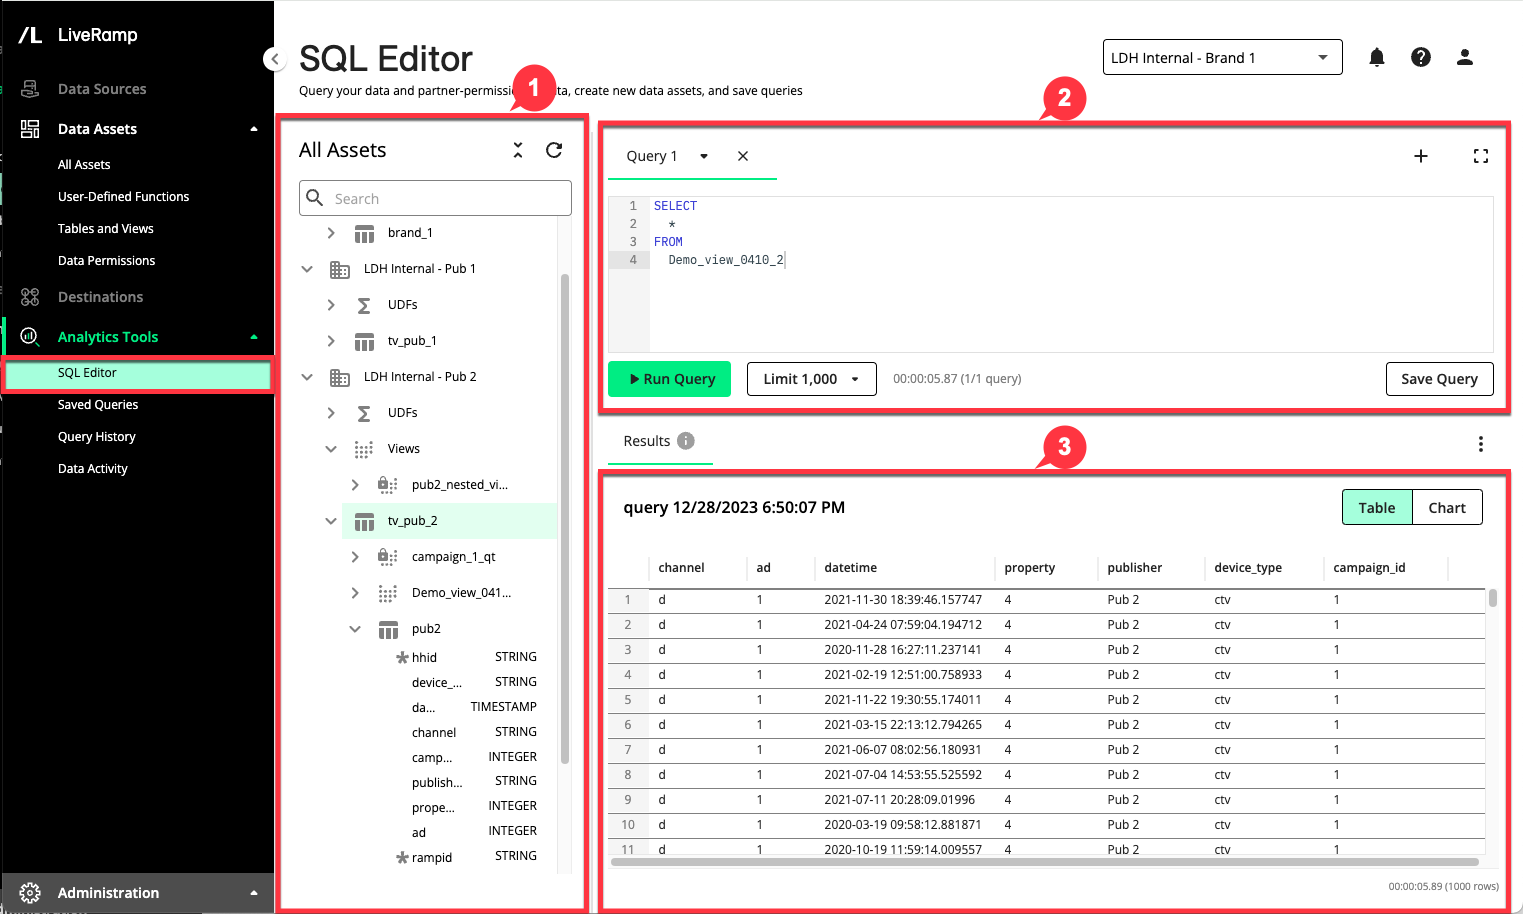
Task: Click the Data Sources sidebar icon
Action: 30,89
